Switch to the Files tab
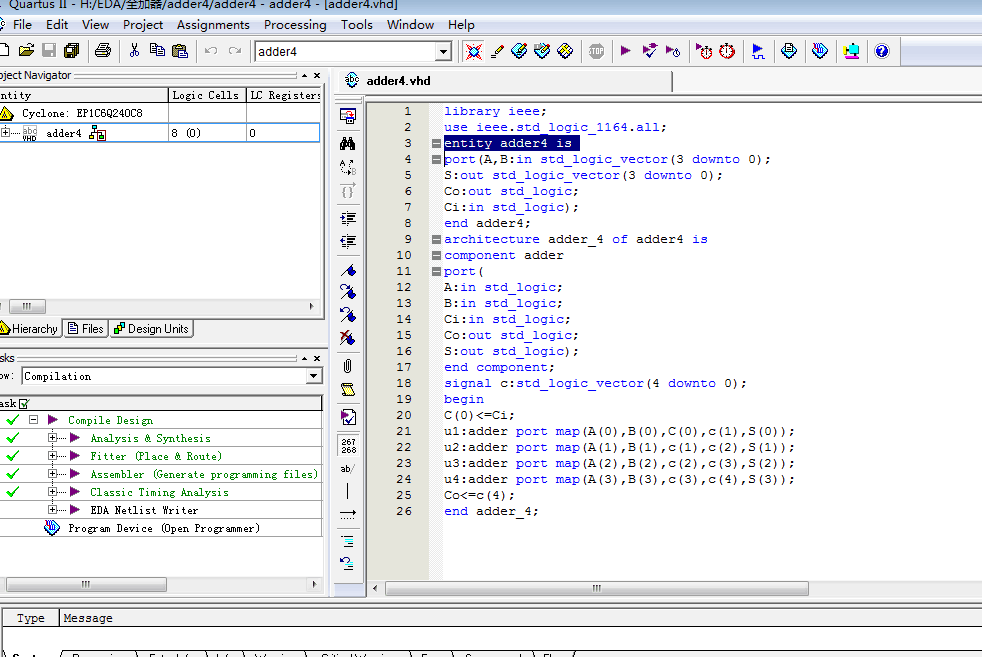 coord(86,329)
